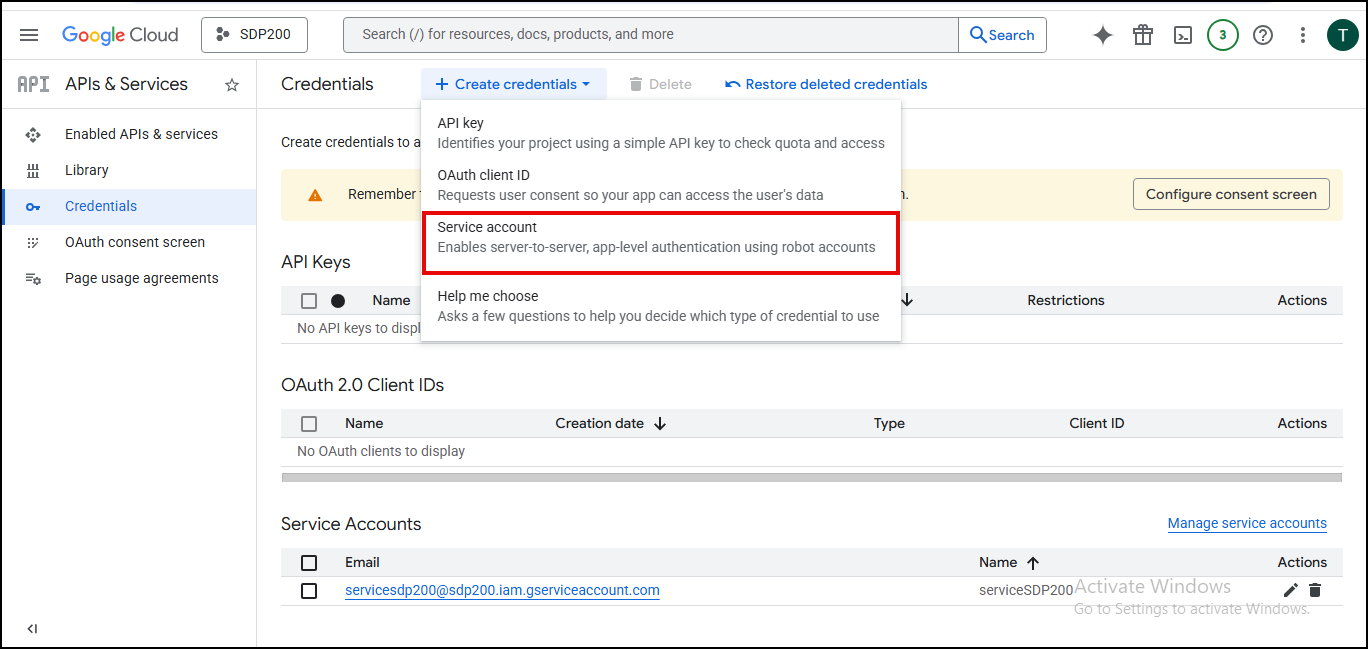Open the main navigation hamburger menu

(x=29, y=35)
